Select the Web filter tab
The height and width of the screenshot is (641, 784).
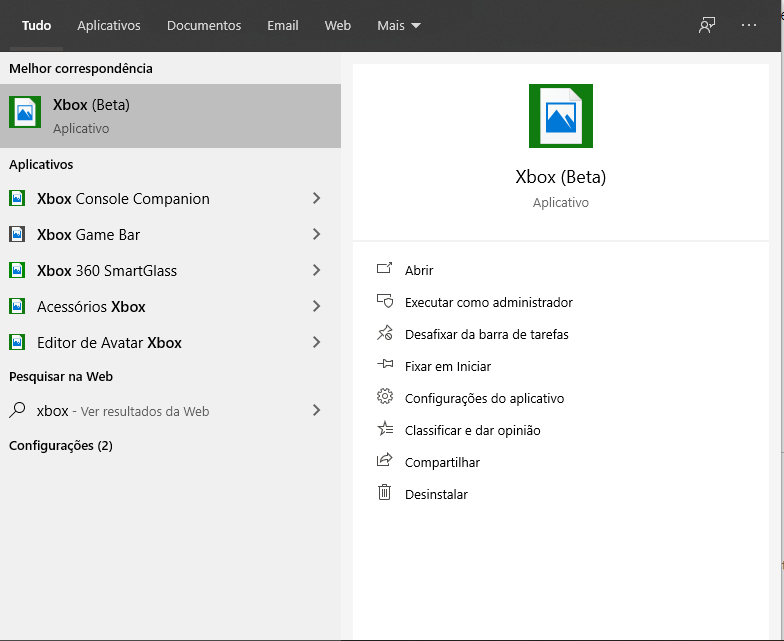click(338, 26)
